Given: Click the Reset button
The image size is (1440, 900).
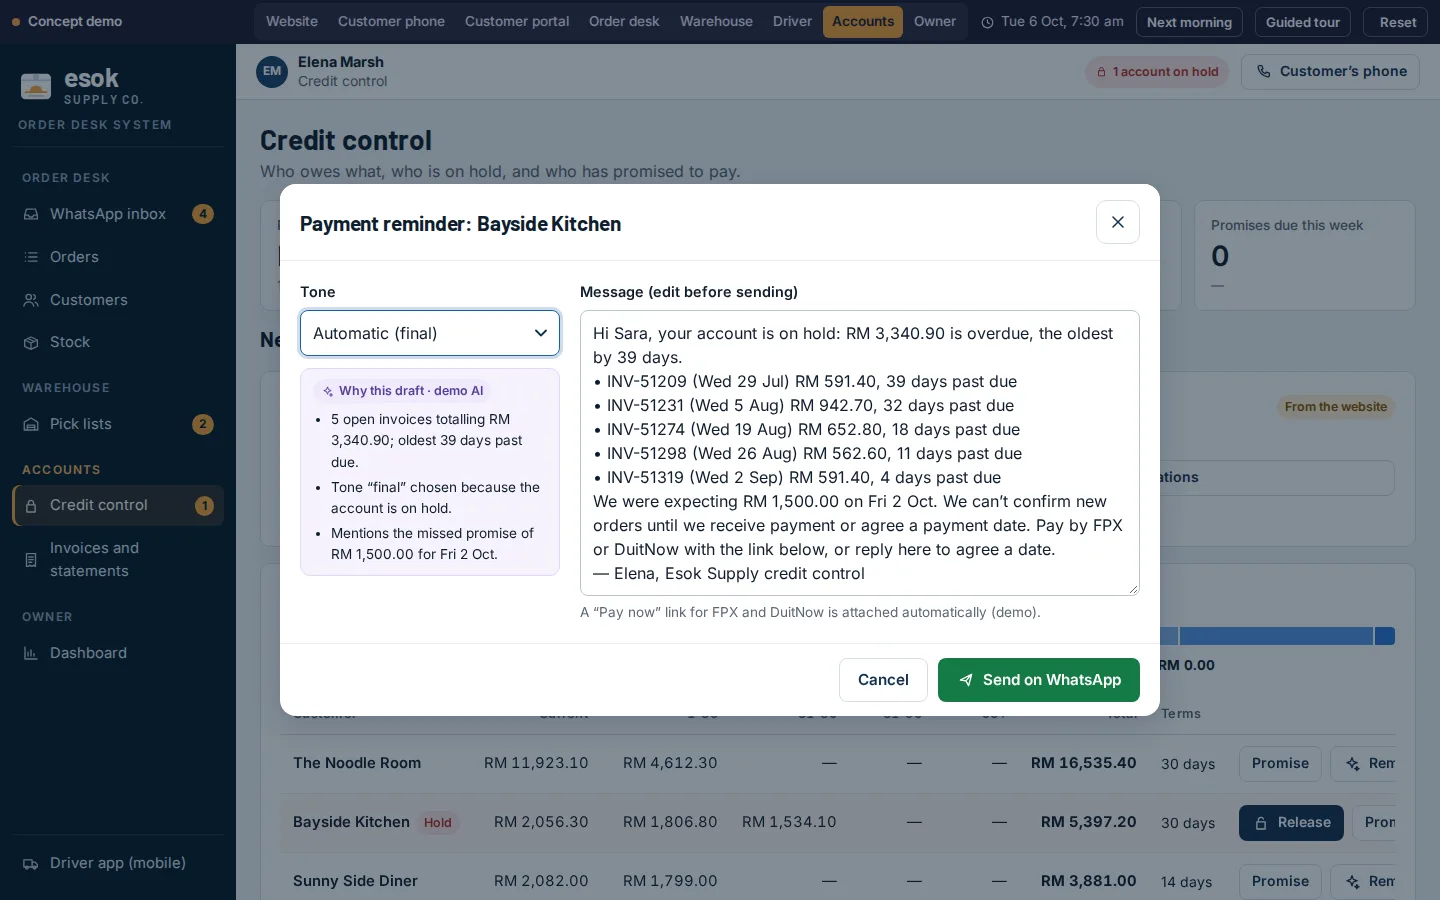Looking at the screenshot, I should click(1397, 22).
